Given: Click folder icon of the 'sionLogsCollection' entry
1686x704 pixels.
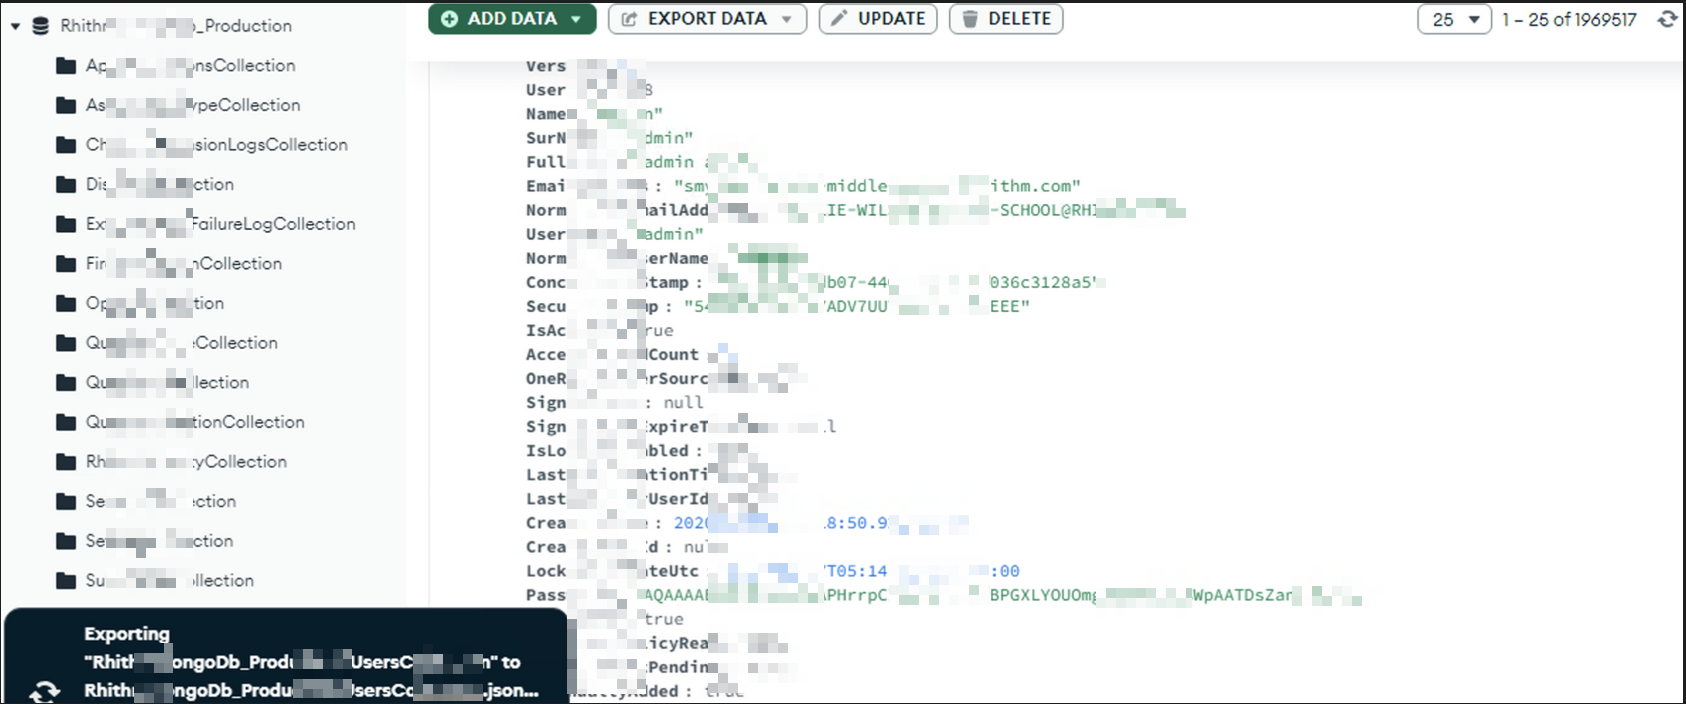Looking at the screenshot, I should 66,145.
